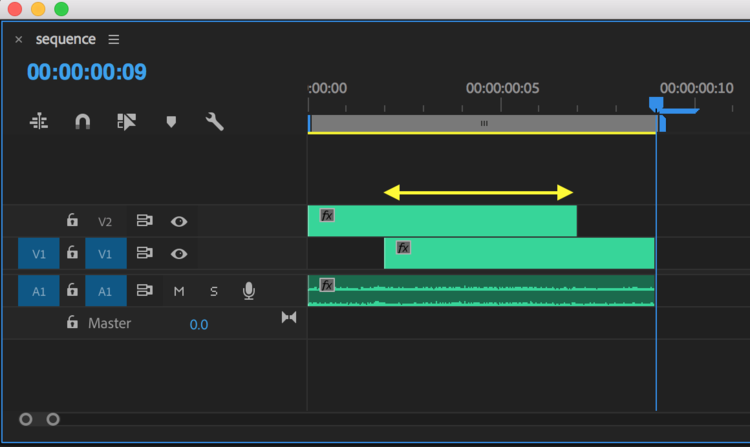Viewport: 750px width, 447px height.
Task: Toggle Linked Selection icon
Action: click(x=126, y=122)
